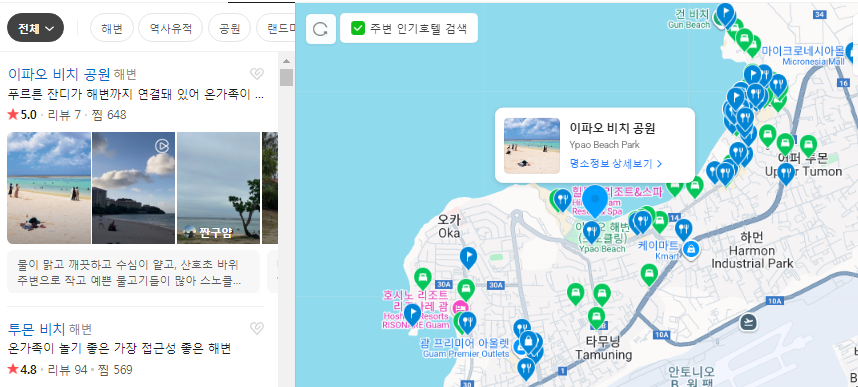Select the hotel pin just above Tamuning label
This screenshot has width=858, height=387.
click(x=596, y=317)
